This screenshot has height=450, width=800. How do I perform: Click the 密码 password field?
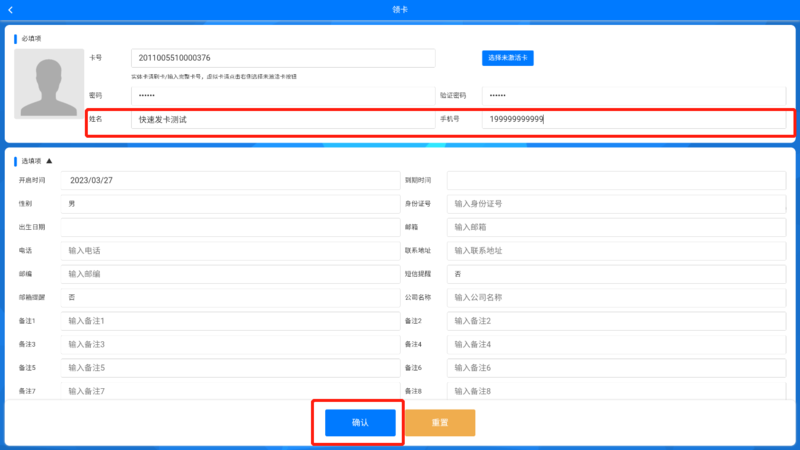pyautogui.click(x=283, y=95)
